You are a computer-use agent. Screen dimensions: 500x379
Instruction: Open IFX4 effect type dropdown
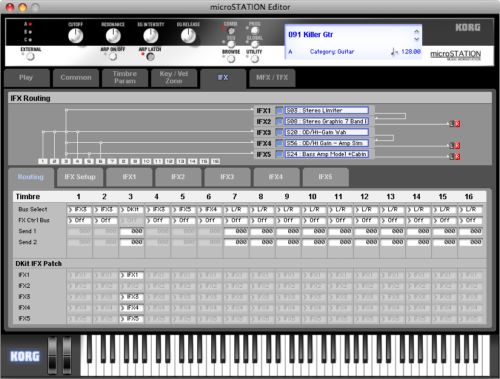tap(327, 143)
